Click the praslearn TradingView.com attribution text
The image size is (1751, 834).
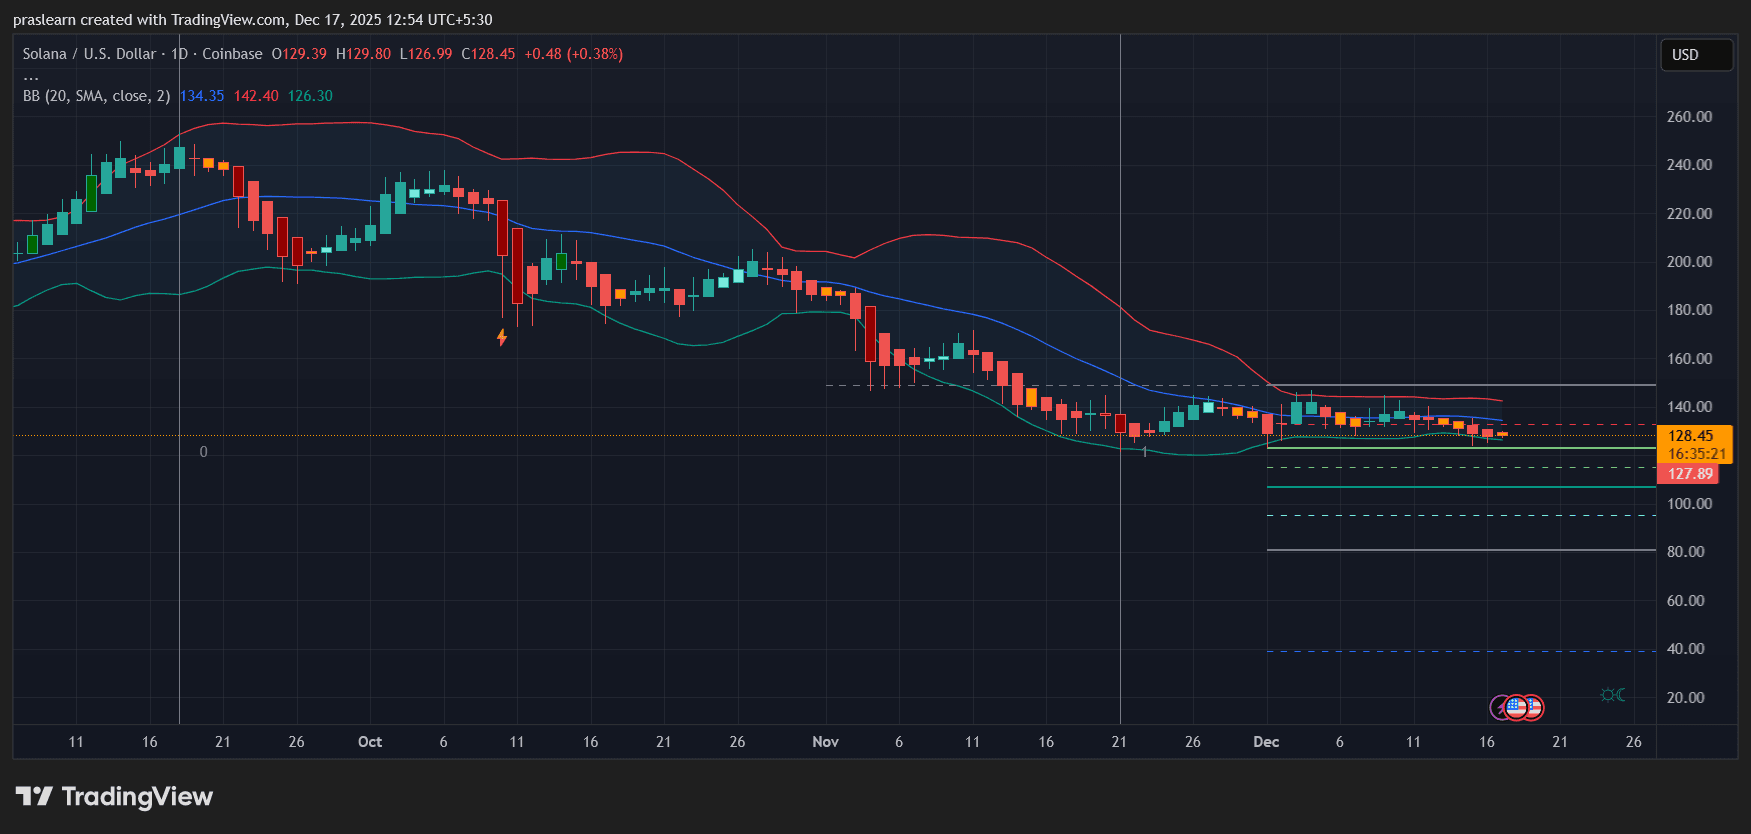pyautogui.click(x=252, y=20)
